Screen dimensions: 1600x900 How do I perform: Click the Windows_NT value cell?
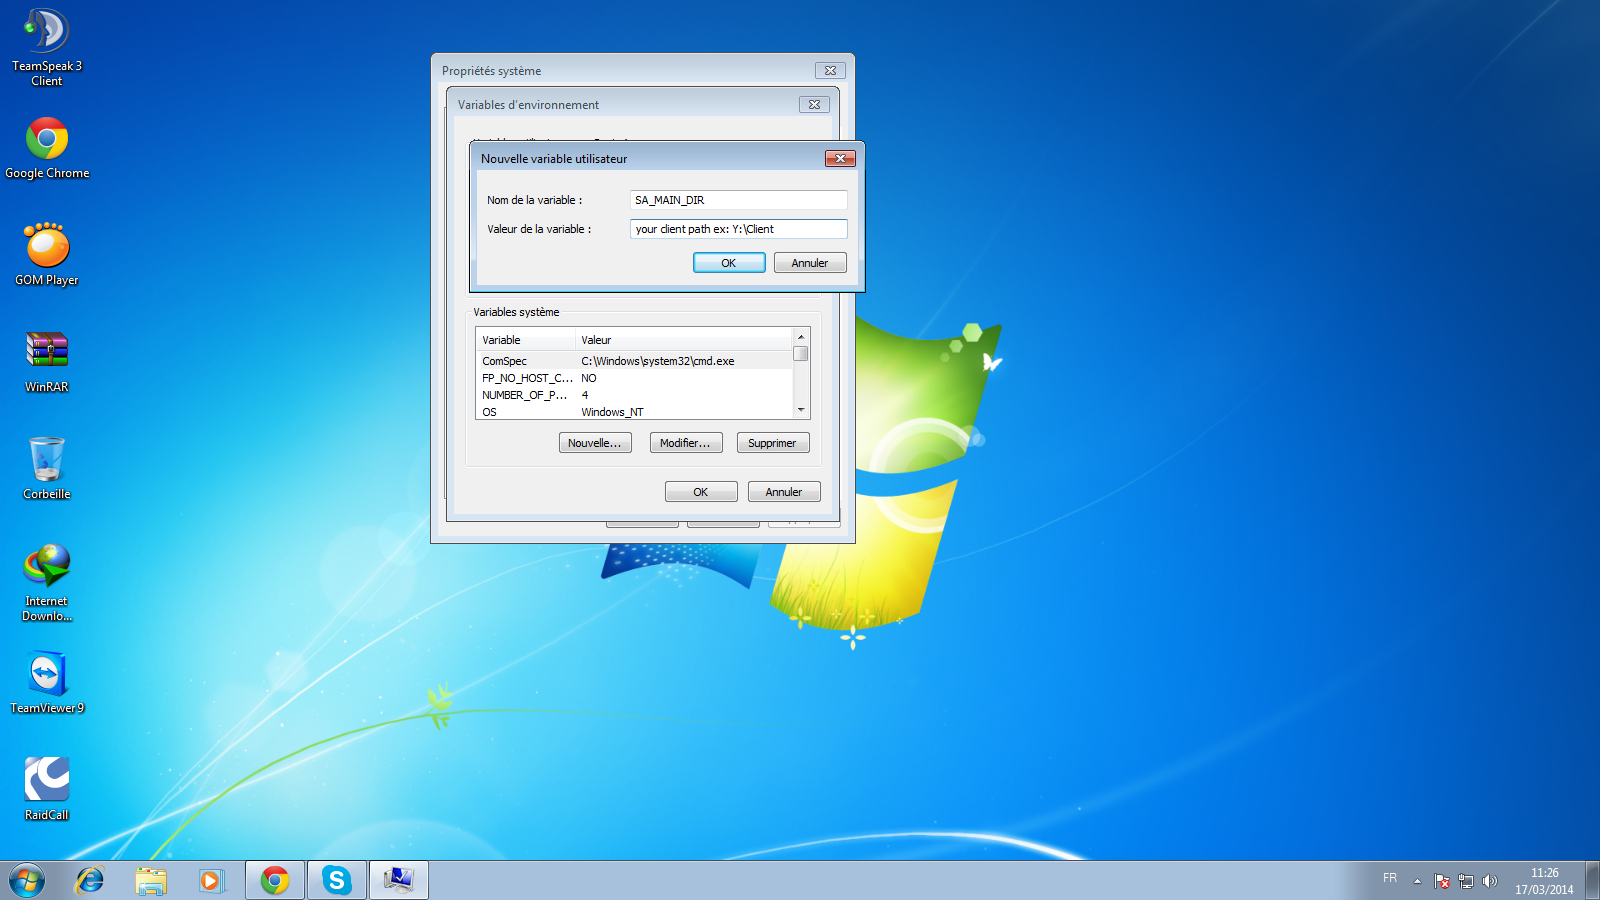(x=613, y=412)
